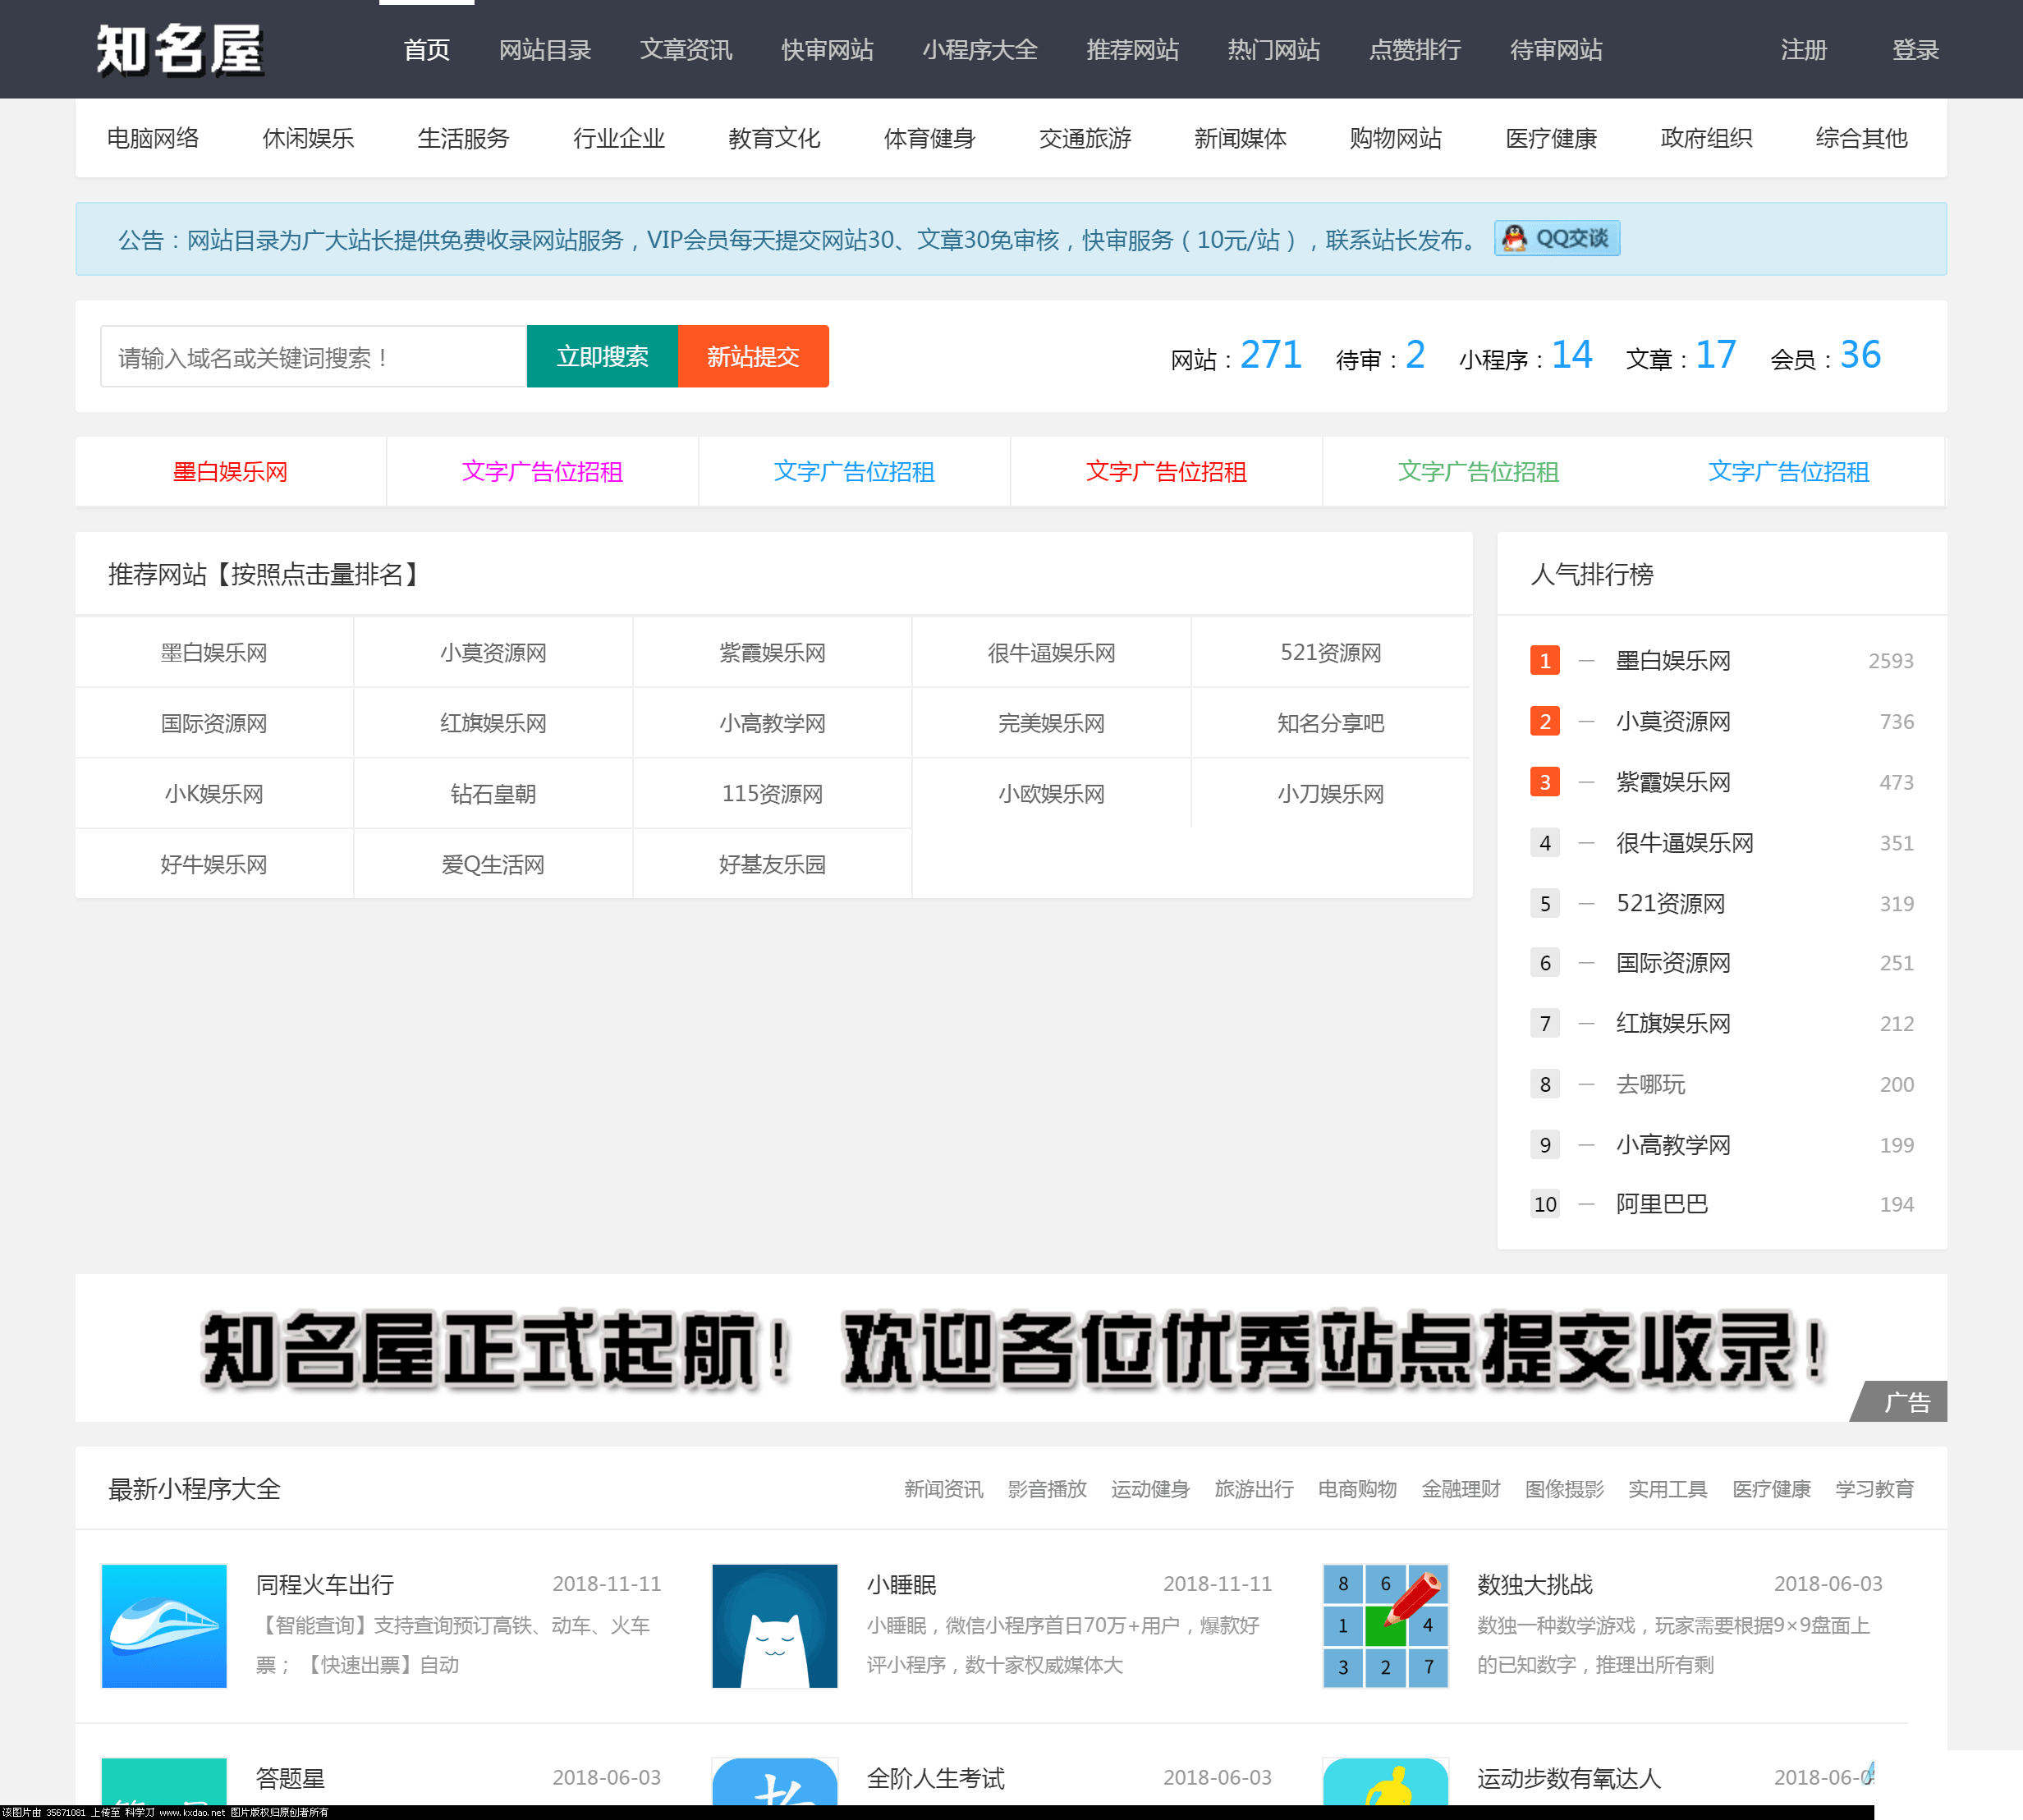
Task: Click the 知名屋正式起航 banner ad
Action: [x=1010, y=1348]
